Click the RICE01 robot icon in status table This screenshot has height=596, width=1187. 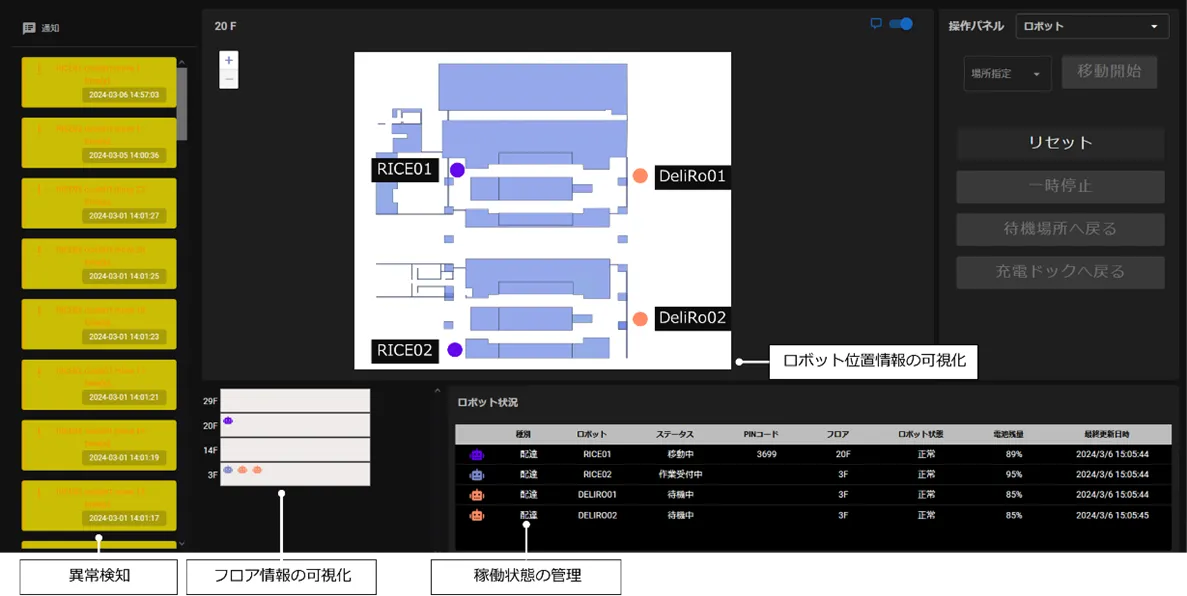pyautogui.click(x=477, y=454)
